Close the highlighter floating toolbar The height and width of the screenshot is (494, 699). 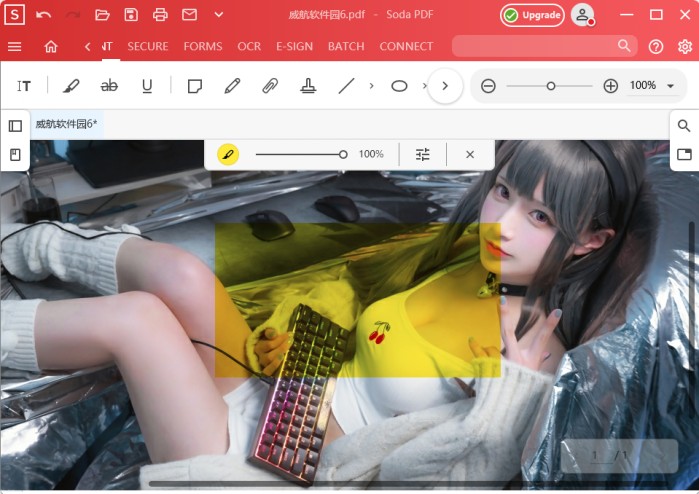click(470, 154)
